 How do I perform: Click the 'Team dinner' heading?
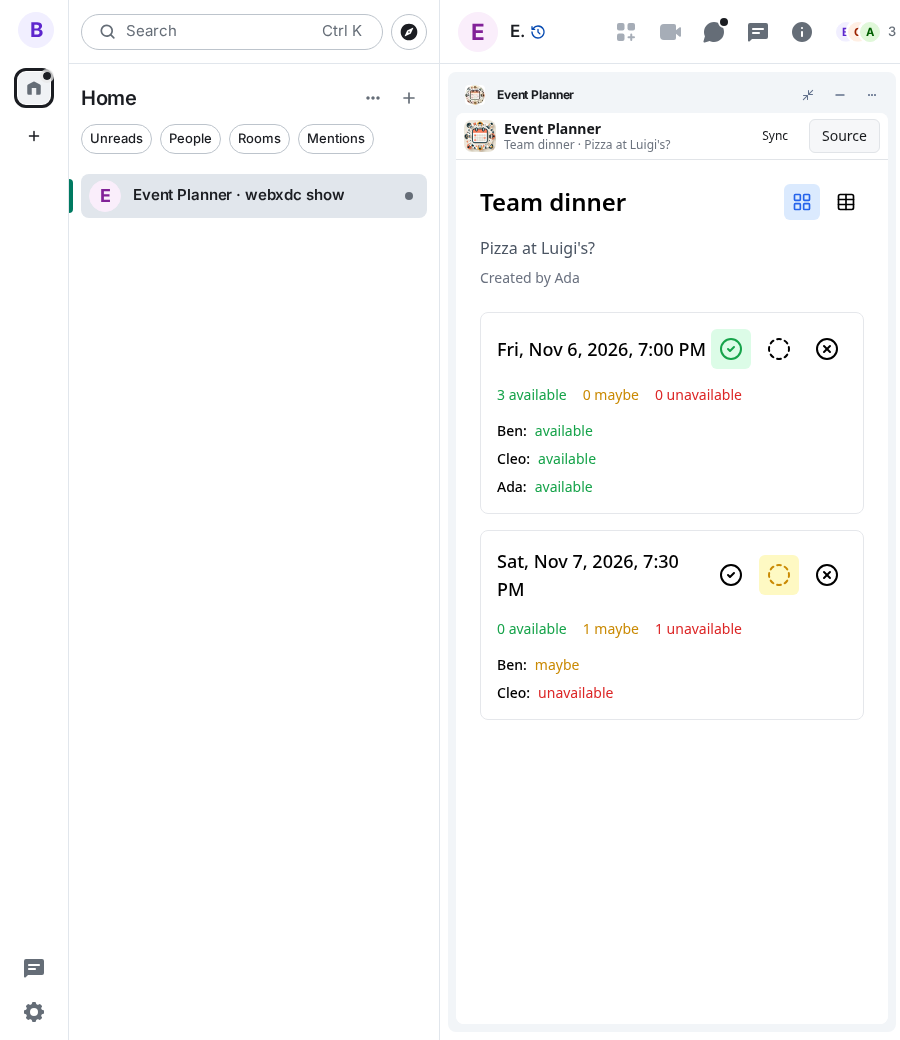[552, 203]
